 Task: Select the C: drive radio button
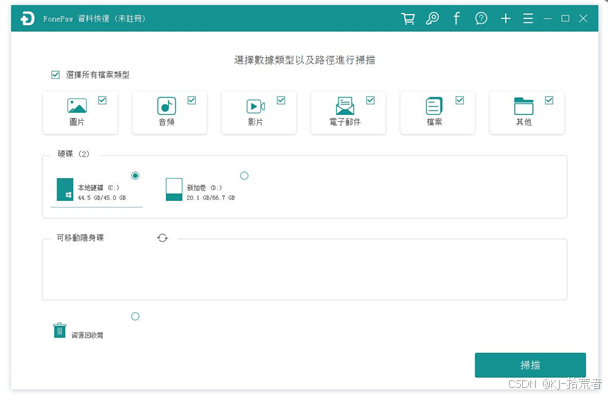135,176
